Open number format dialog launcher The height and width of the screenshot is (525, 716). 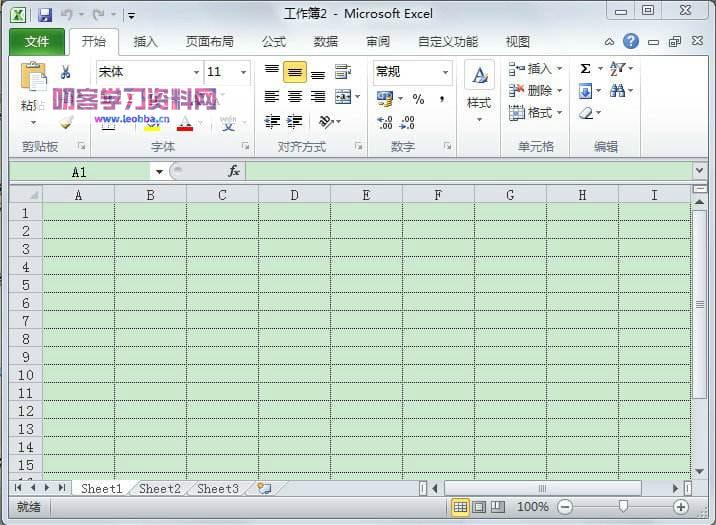click(x=447, y=146)
